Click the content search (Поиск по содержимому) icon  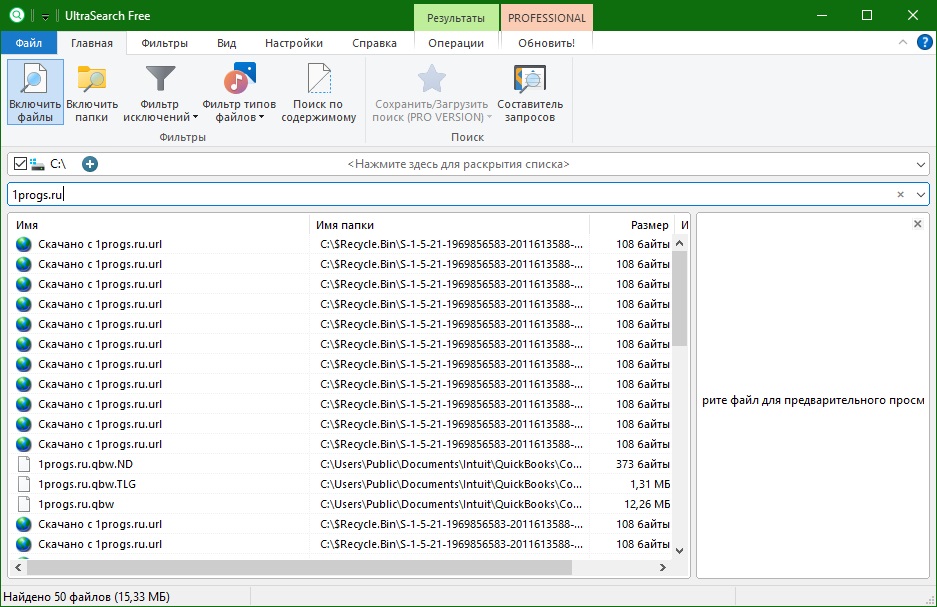[318, 80]
